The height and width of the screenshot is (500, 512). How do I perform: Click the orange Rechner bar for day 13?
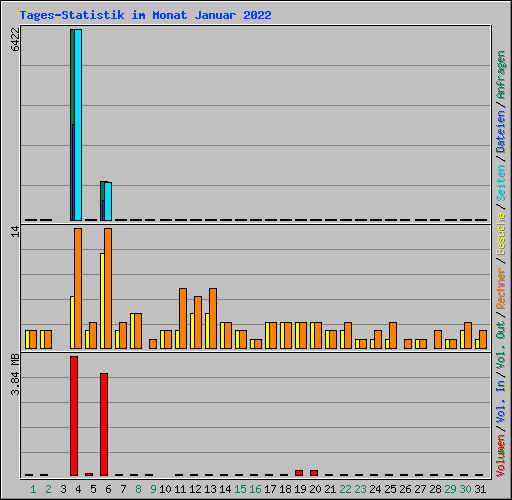(213, 319)
